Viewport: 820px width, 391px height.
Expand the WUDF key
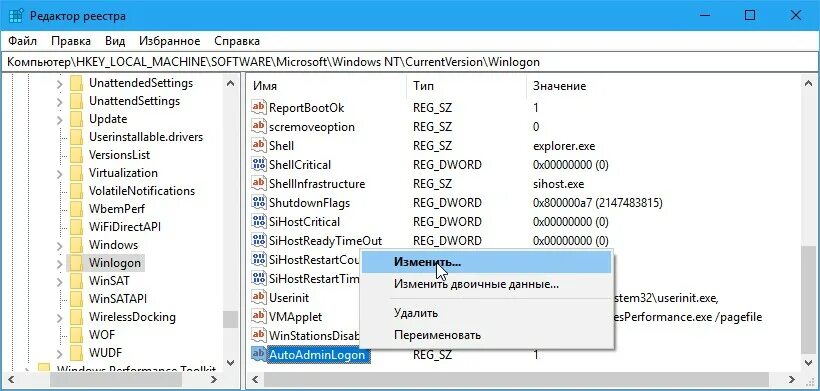point(60,353)
